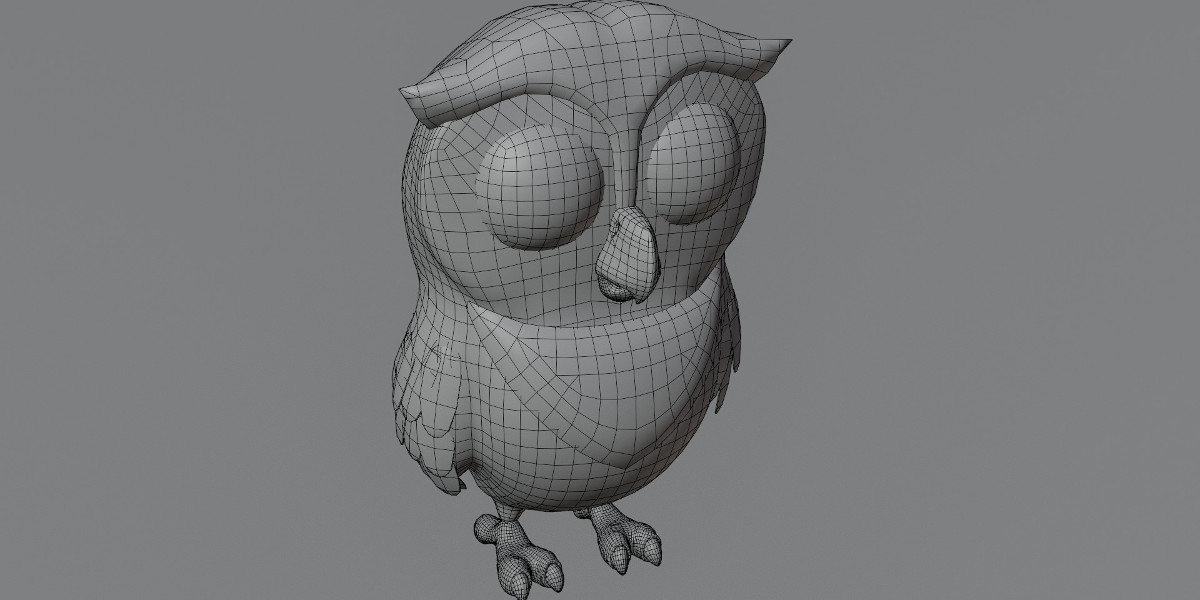Screen dimensions: 1200x600
Task: Click empty gray background right of the owl
Action: pyautogui.click(x=1000, y=300)
